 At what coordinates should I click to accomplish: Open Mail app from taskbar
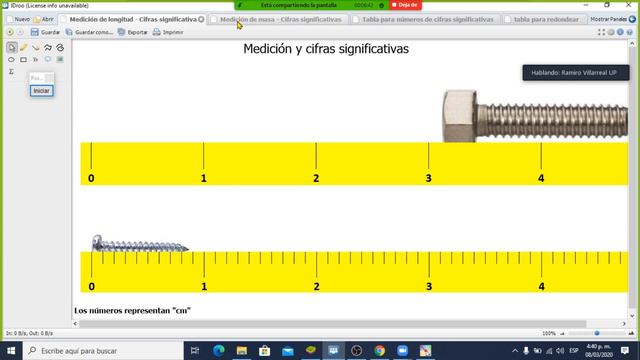[288, 351]
